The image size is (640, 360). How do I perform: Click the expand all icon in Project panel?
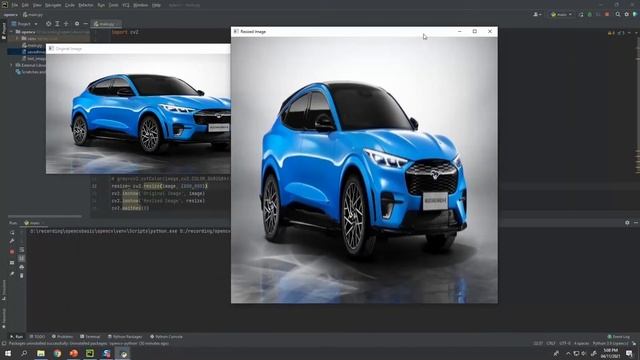[x=57, y=24]
